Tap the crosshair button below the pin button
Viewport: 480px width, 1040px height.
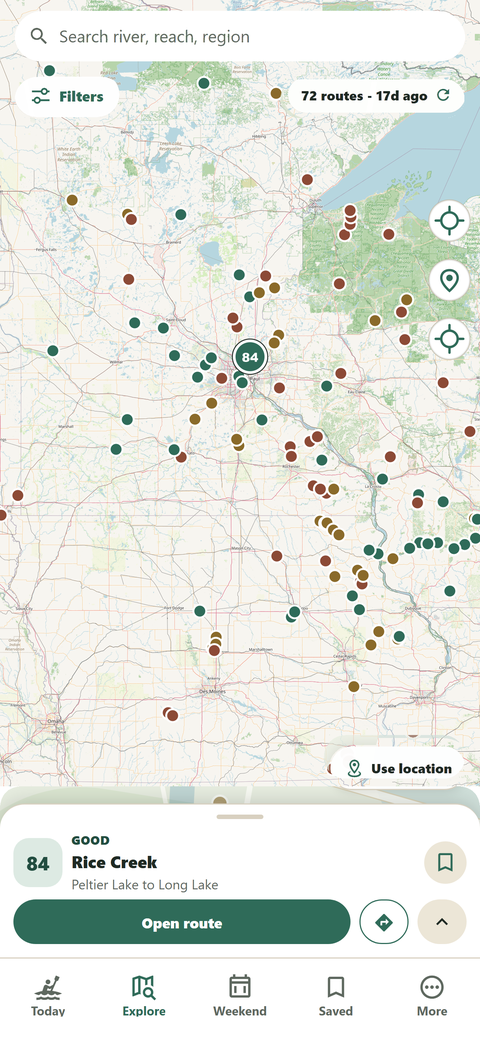[x=450, y=340]
